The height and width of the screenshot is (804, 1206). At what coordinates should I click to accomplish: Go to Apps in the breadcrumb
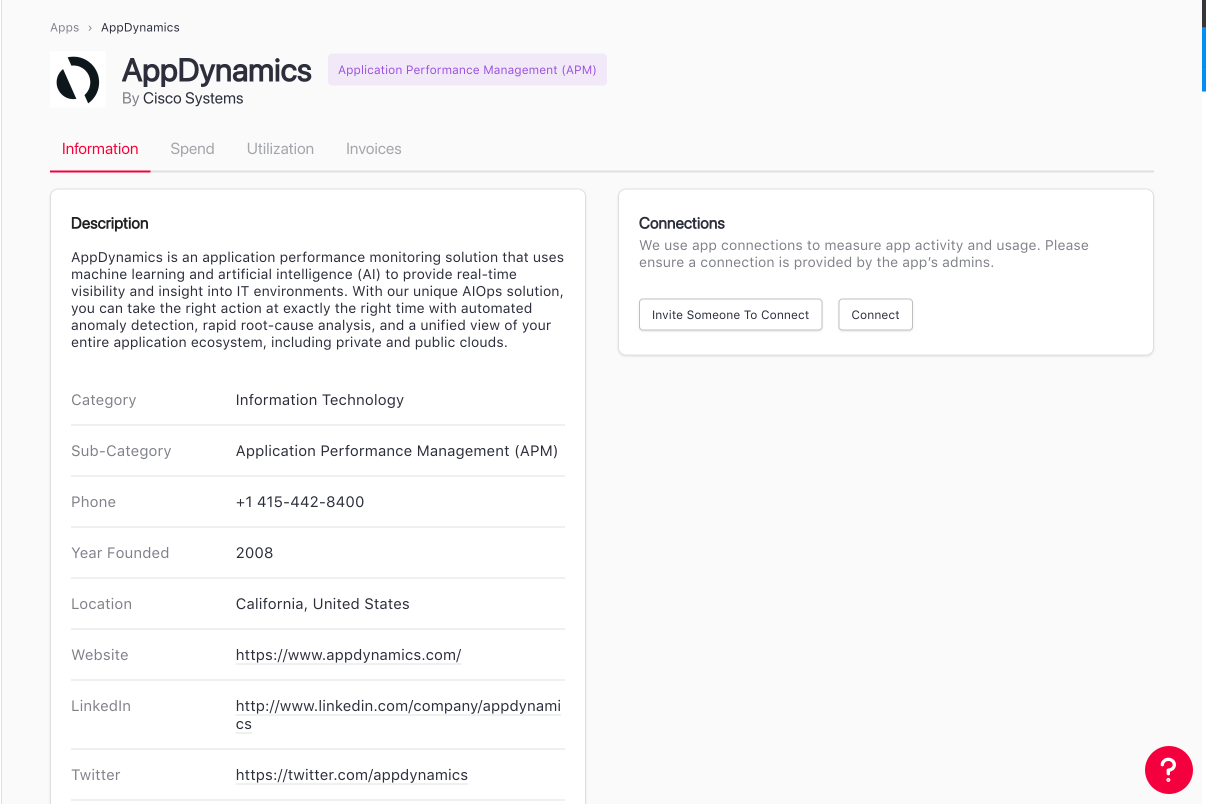pyautogui.click(x=65, y=27)
